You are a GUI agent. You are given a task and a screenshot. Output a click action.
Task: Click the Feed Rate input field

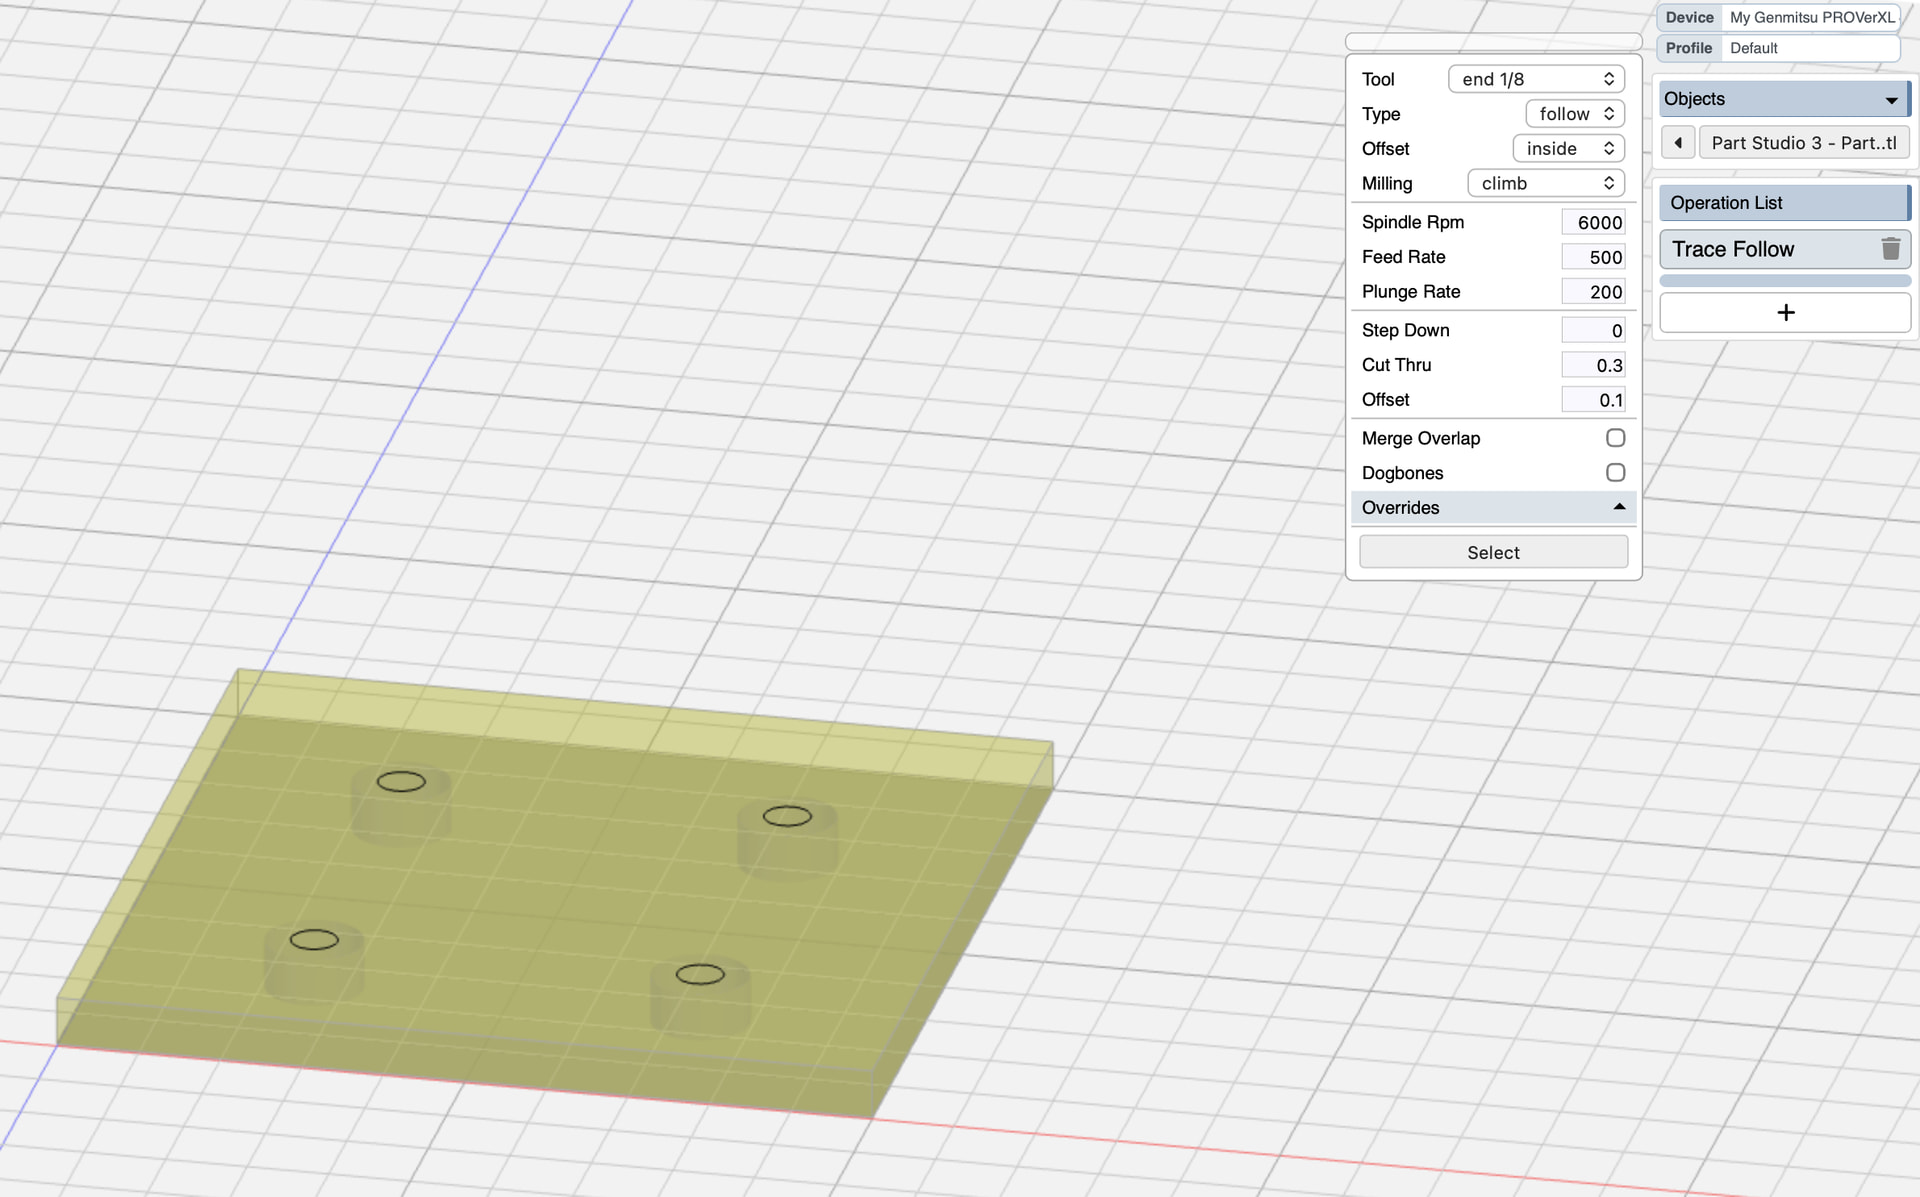[x=1592, y=257]
